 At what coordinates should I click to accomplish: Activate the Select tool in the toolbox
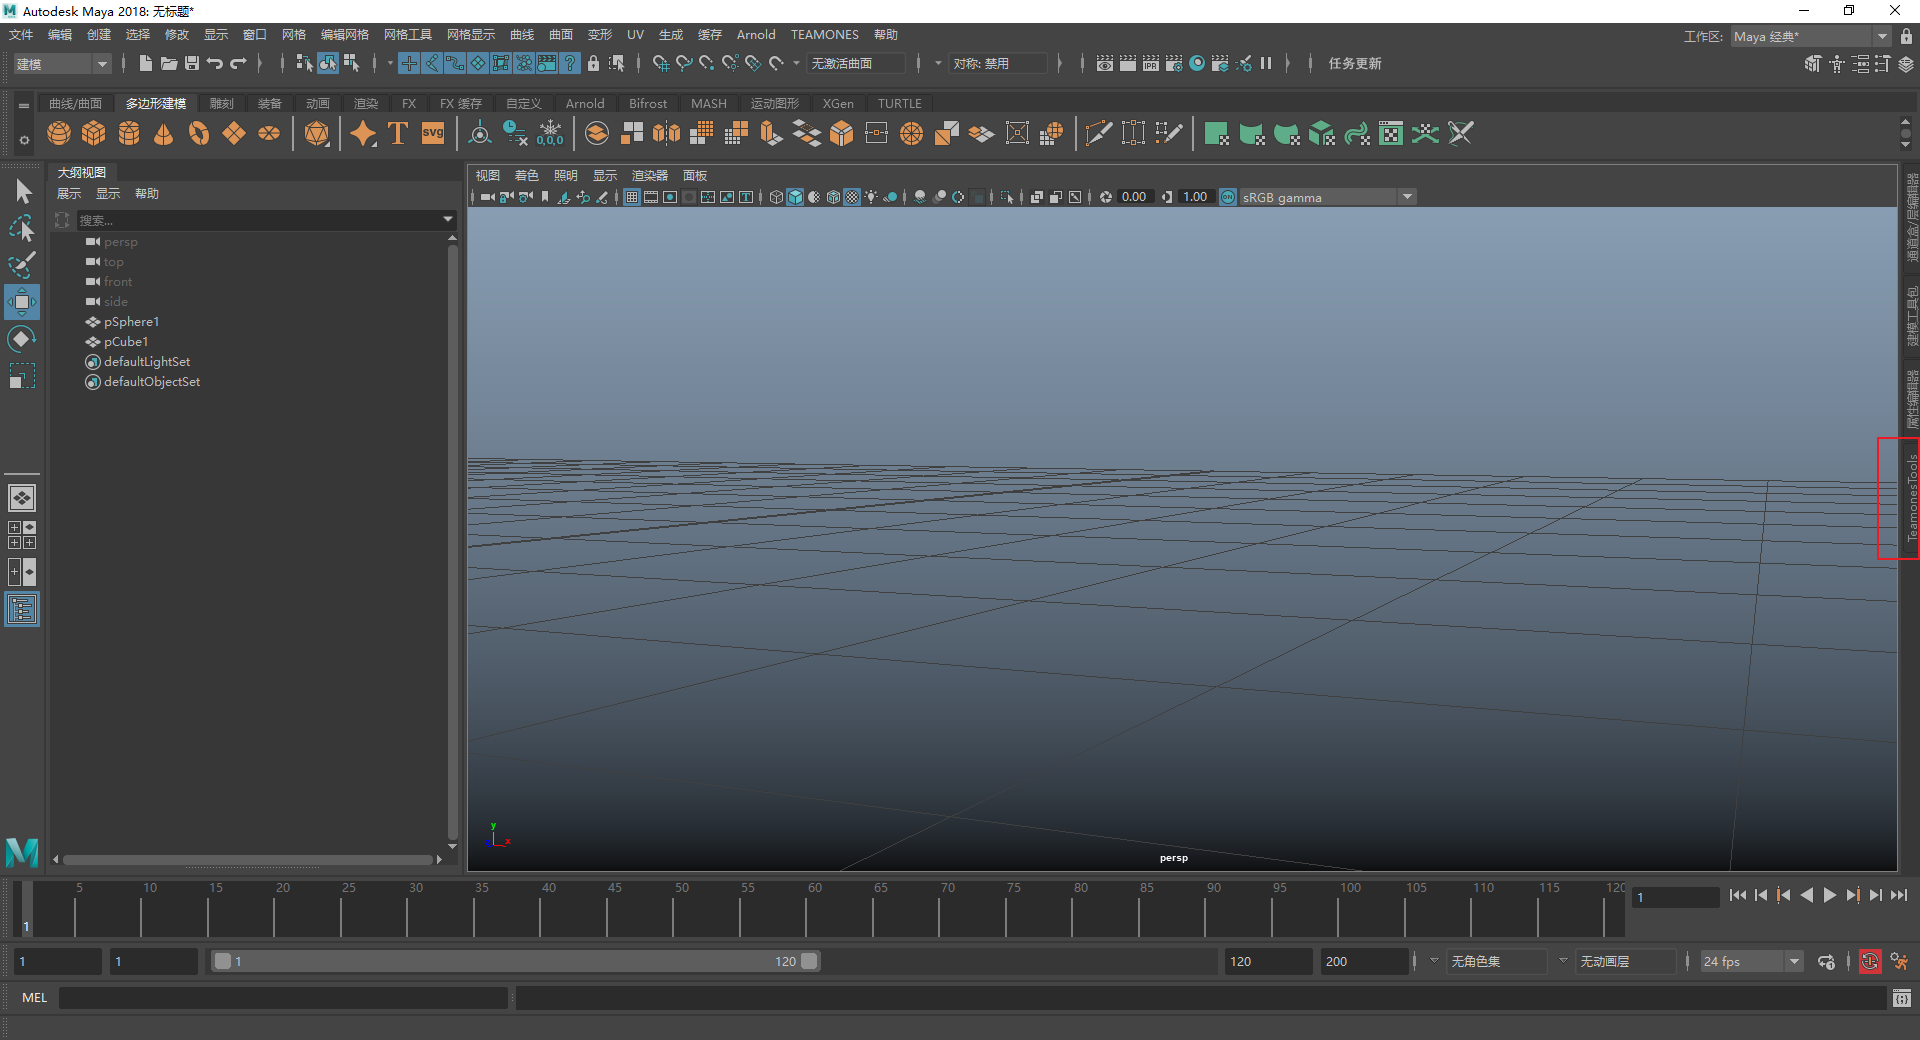pos(22,191)
